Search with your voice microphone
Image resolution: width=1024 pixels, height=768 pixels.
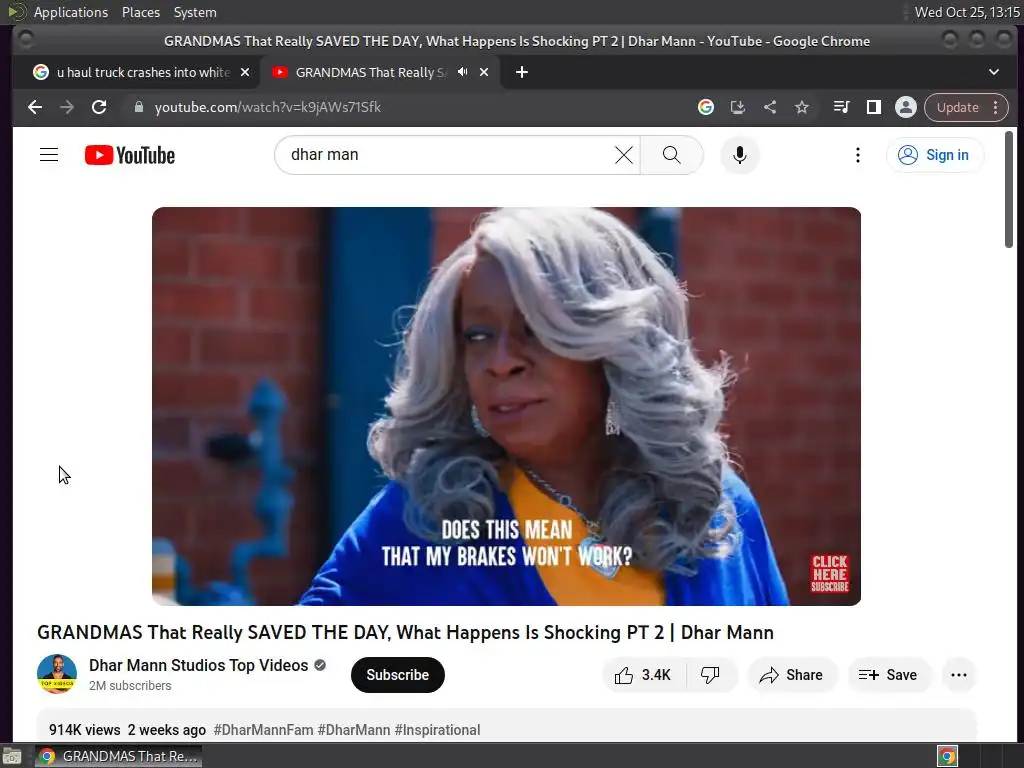tap(740, 155)
